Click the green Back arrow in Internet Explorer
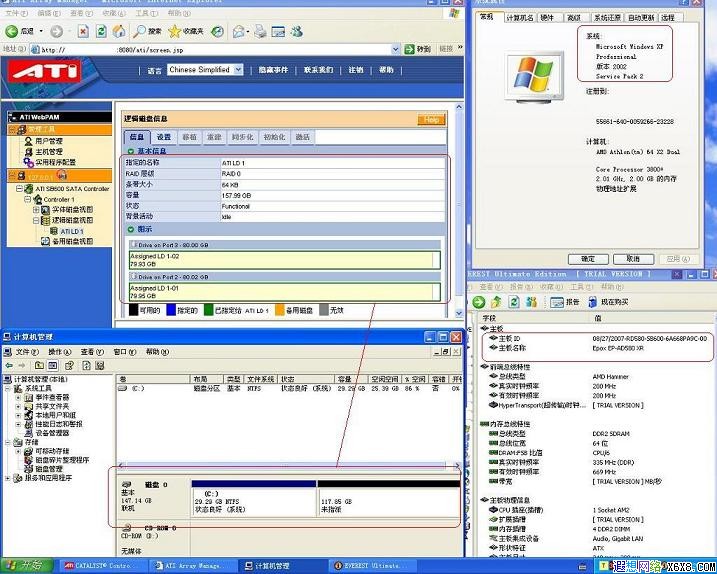Viewport: 717px width, 574px height. point(11,31)
